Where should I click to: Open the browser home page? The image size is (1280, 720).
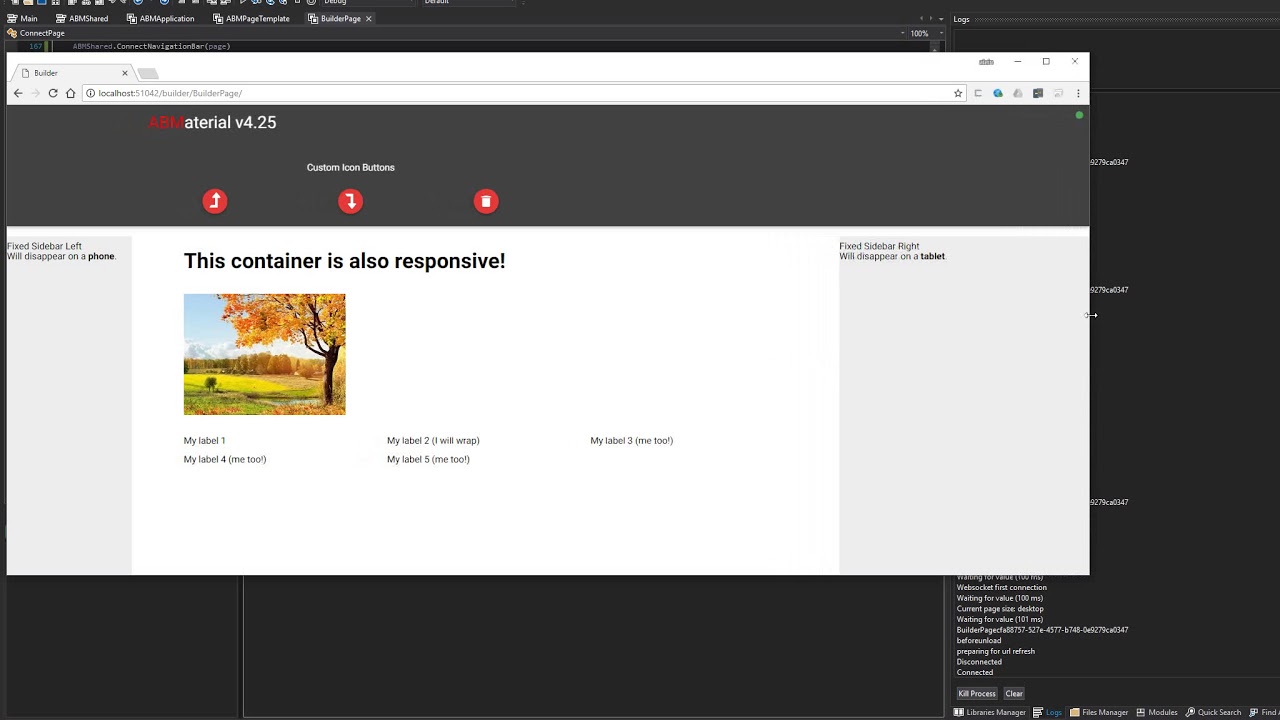pyautogui.click(x=70, y=93)
